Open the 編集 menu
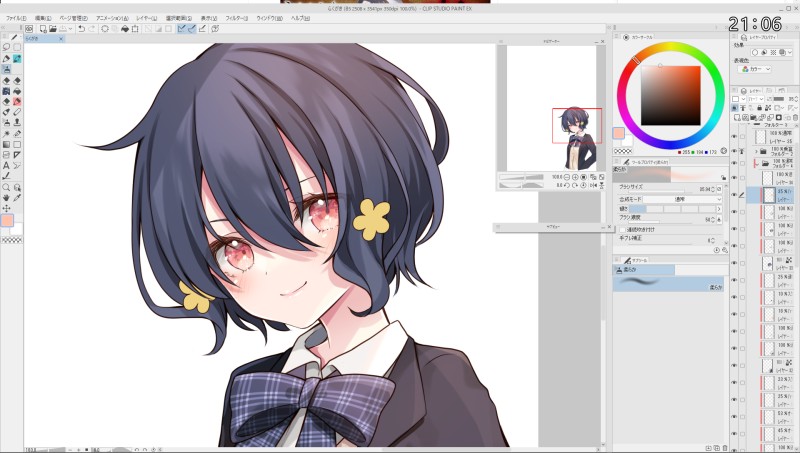800x453 pixels. (43, 18)
